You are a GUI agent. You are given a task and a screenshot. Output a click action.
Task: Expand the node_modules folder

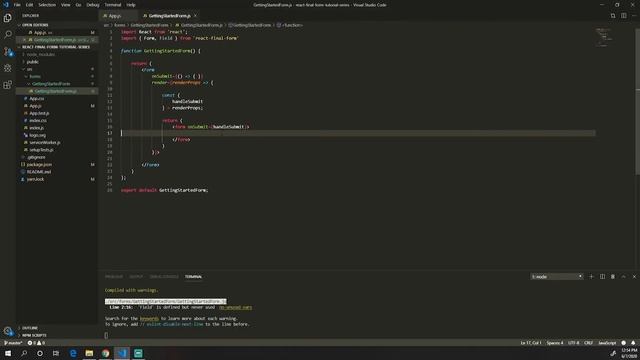coord(57,54)
